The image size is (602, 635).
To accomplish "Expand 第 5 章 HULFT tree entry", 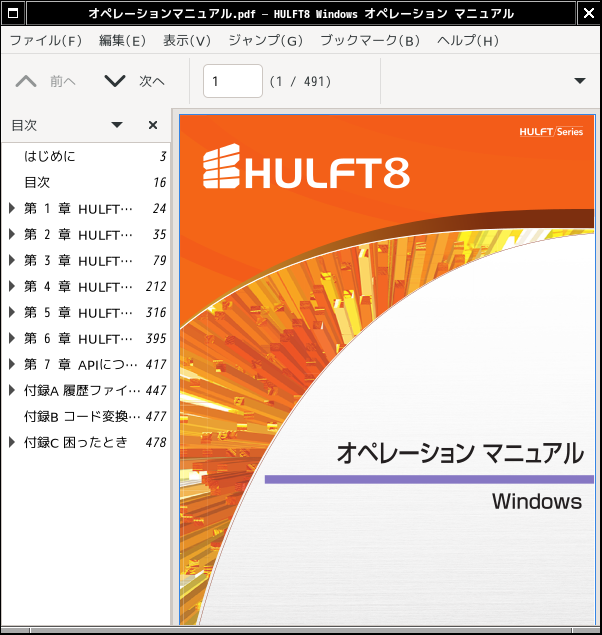I will [12, 312].
